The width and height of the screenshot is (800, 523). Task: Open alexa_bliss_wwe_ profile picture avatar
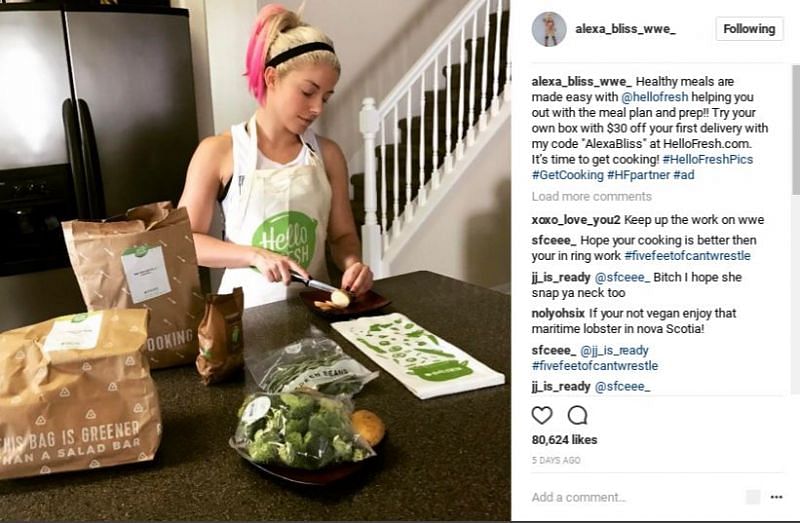[549, 29]
